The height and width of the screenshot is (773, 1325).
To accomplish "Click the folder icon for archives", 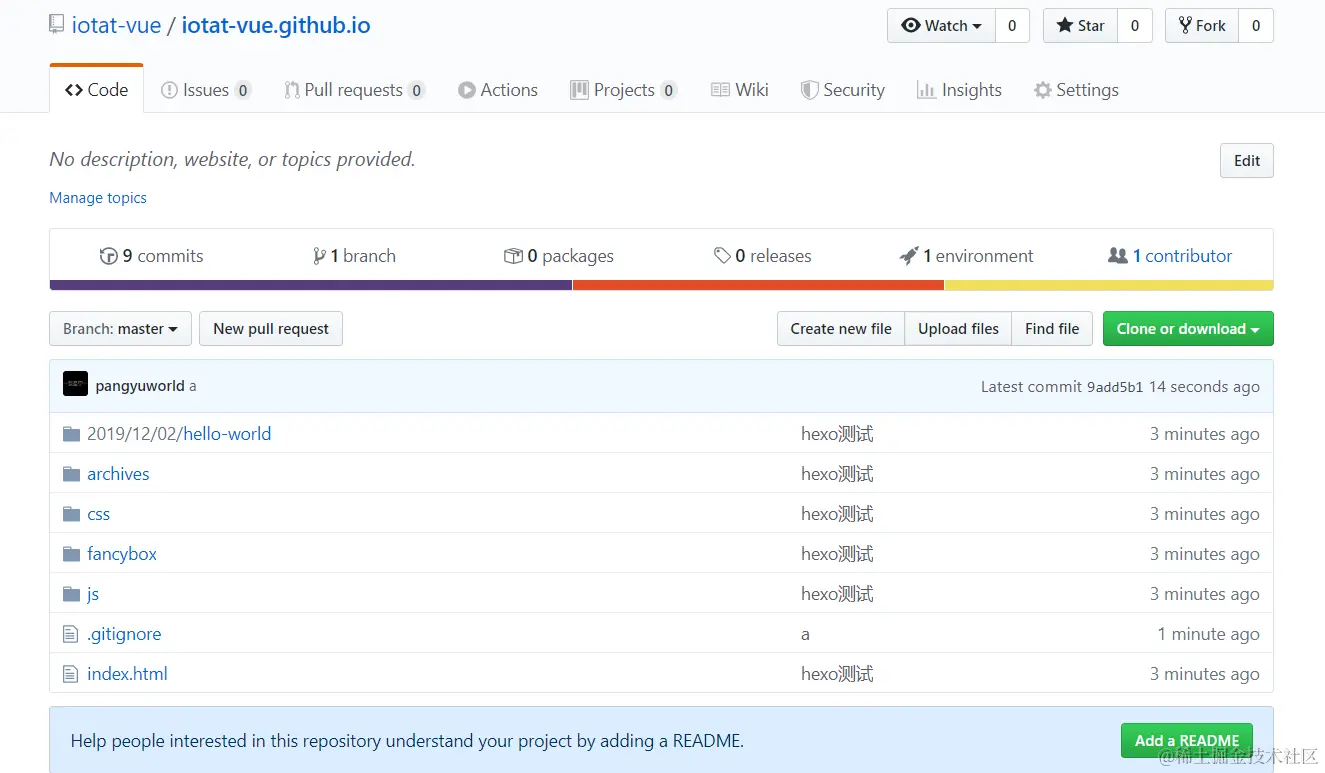I will pyautogui.click(x=71, y=474).
